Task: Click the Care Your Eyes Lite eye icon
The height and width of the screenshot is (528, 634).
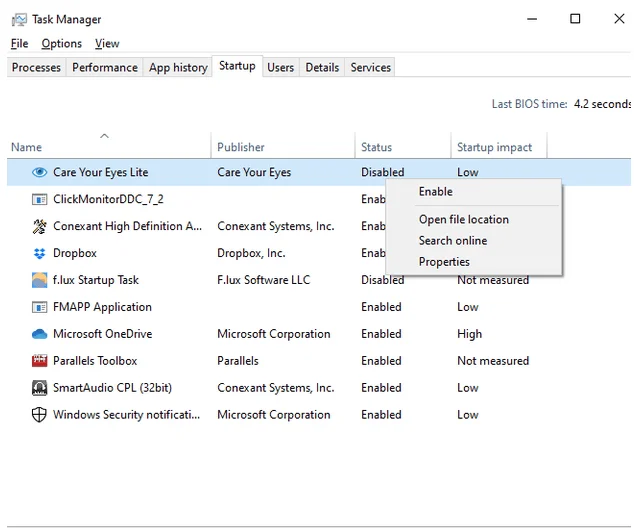Action: [39, 172]
